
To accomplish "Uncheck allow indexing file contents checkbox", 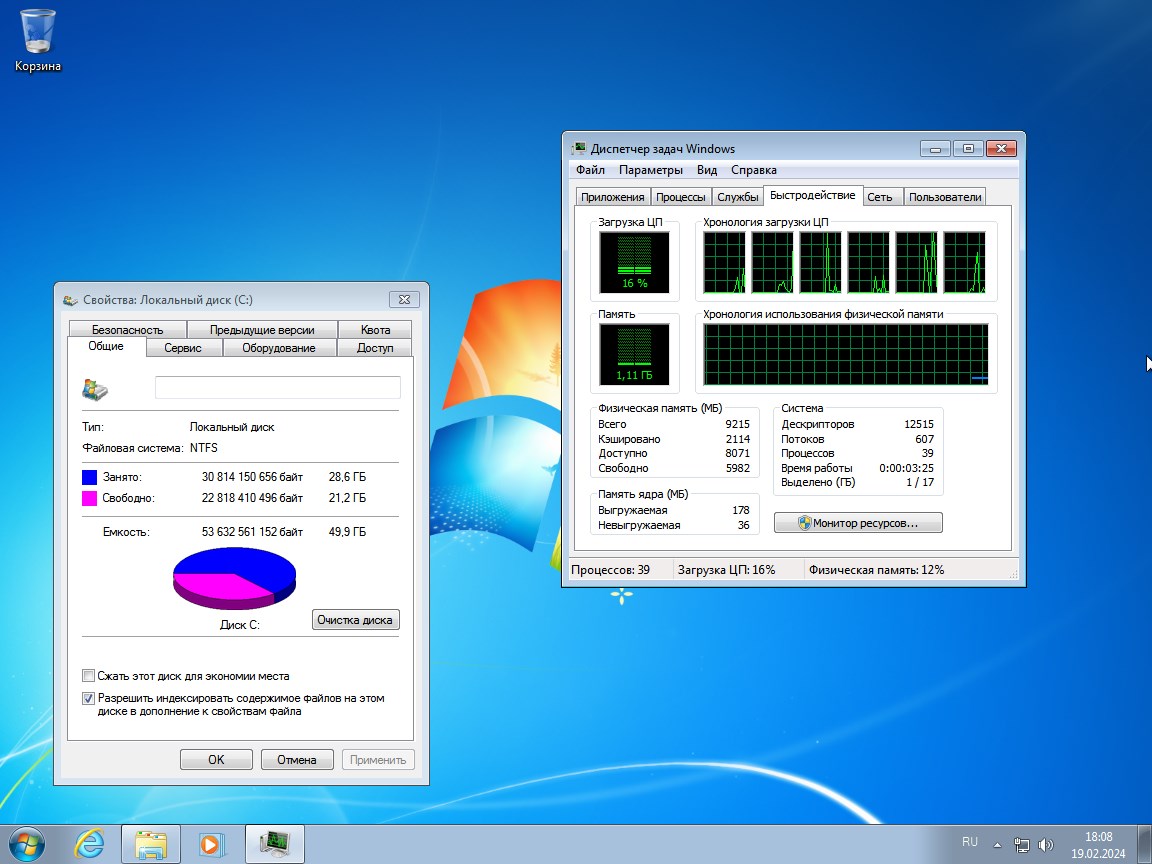I will tap(89, 698).
